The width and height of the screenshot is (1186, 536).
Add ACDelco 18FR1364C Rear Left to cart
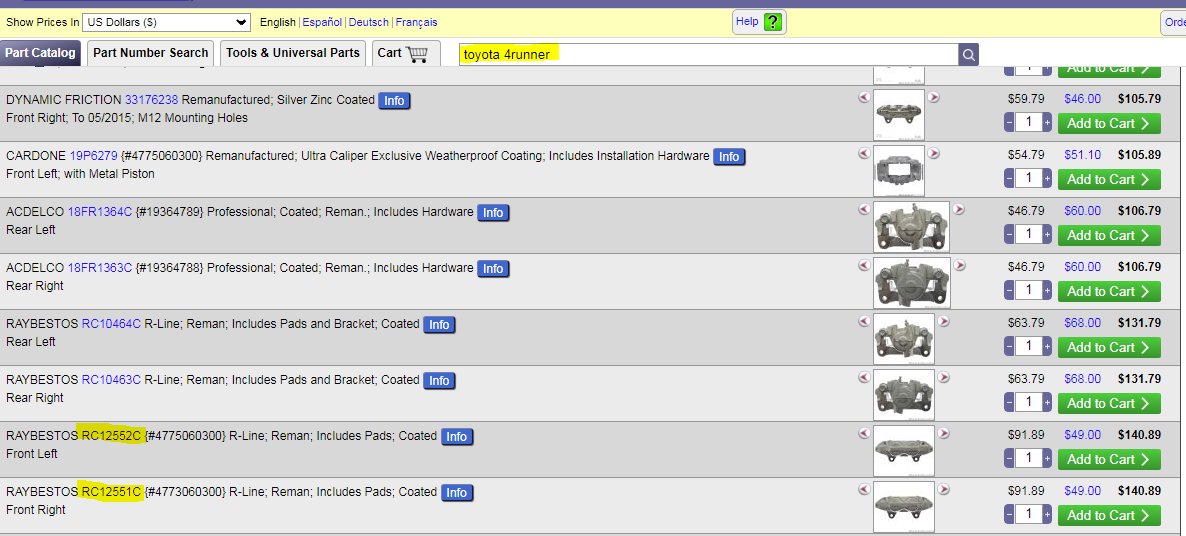pos(1109,235)
